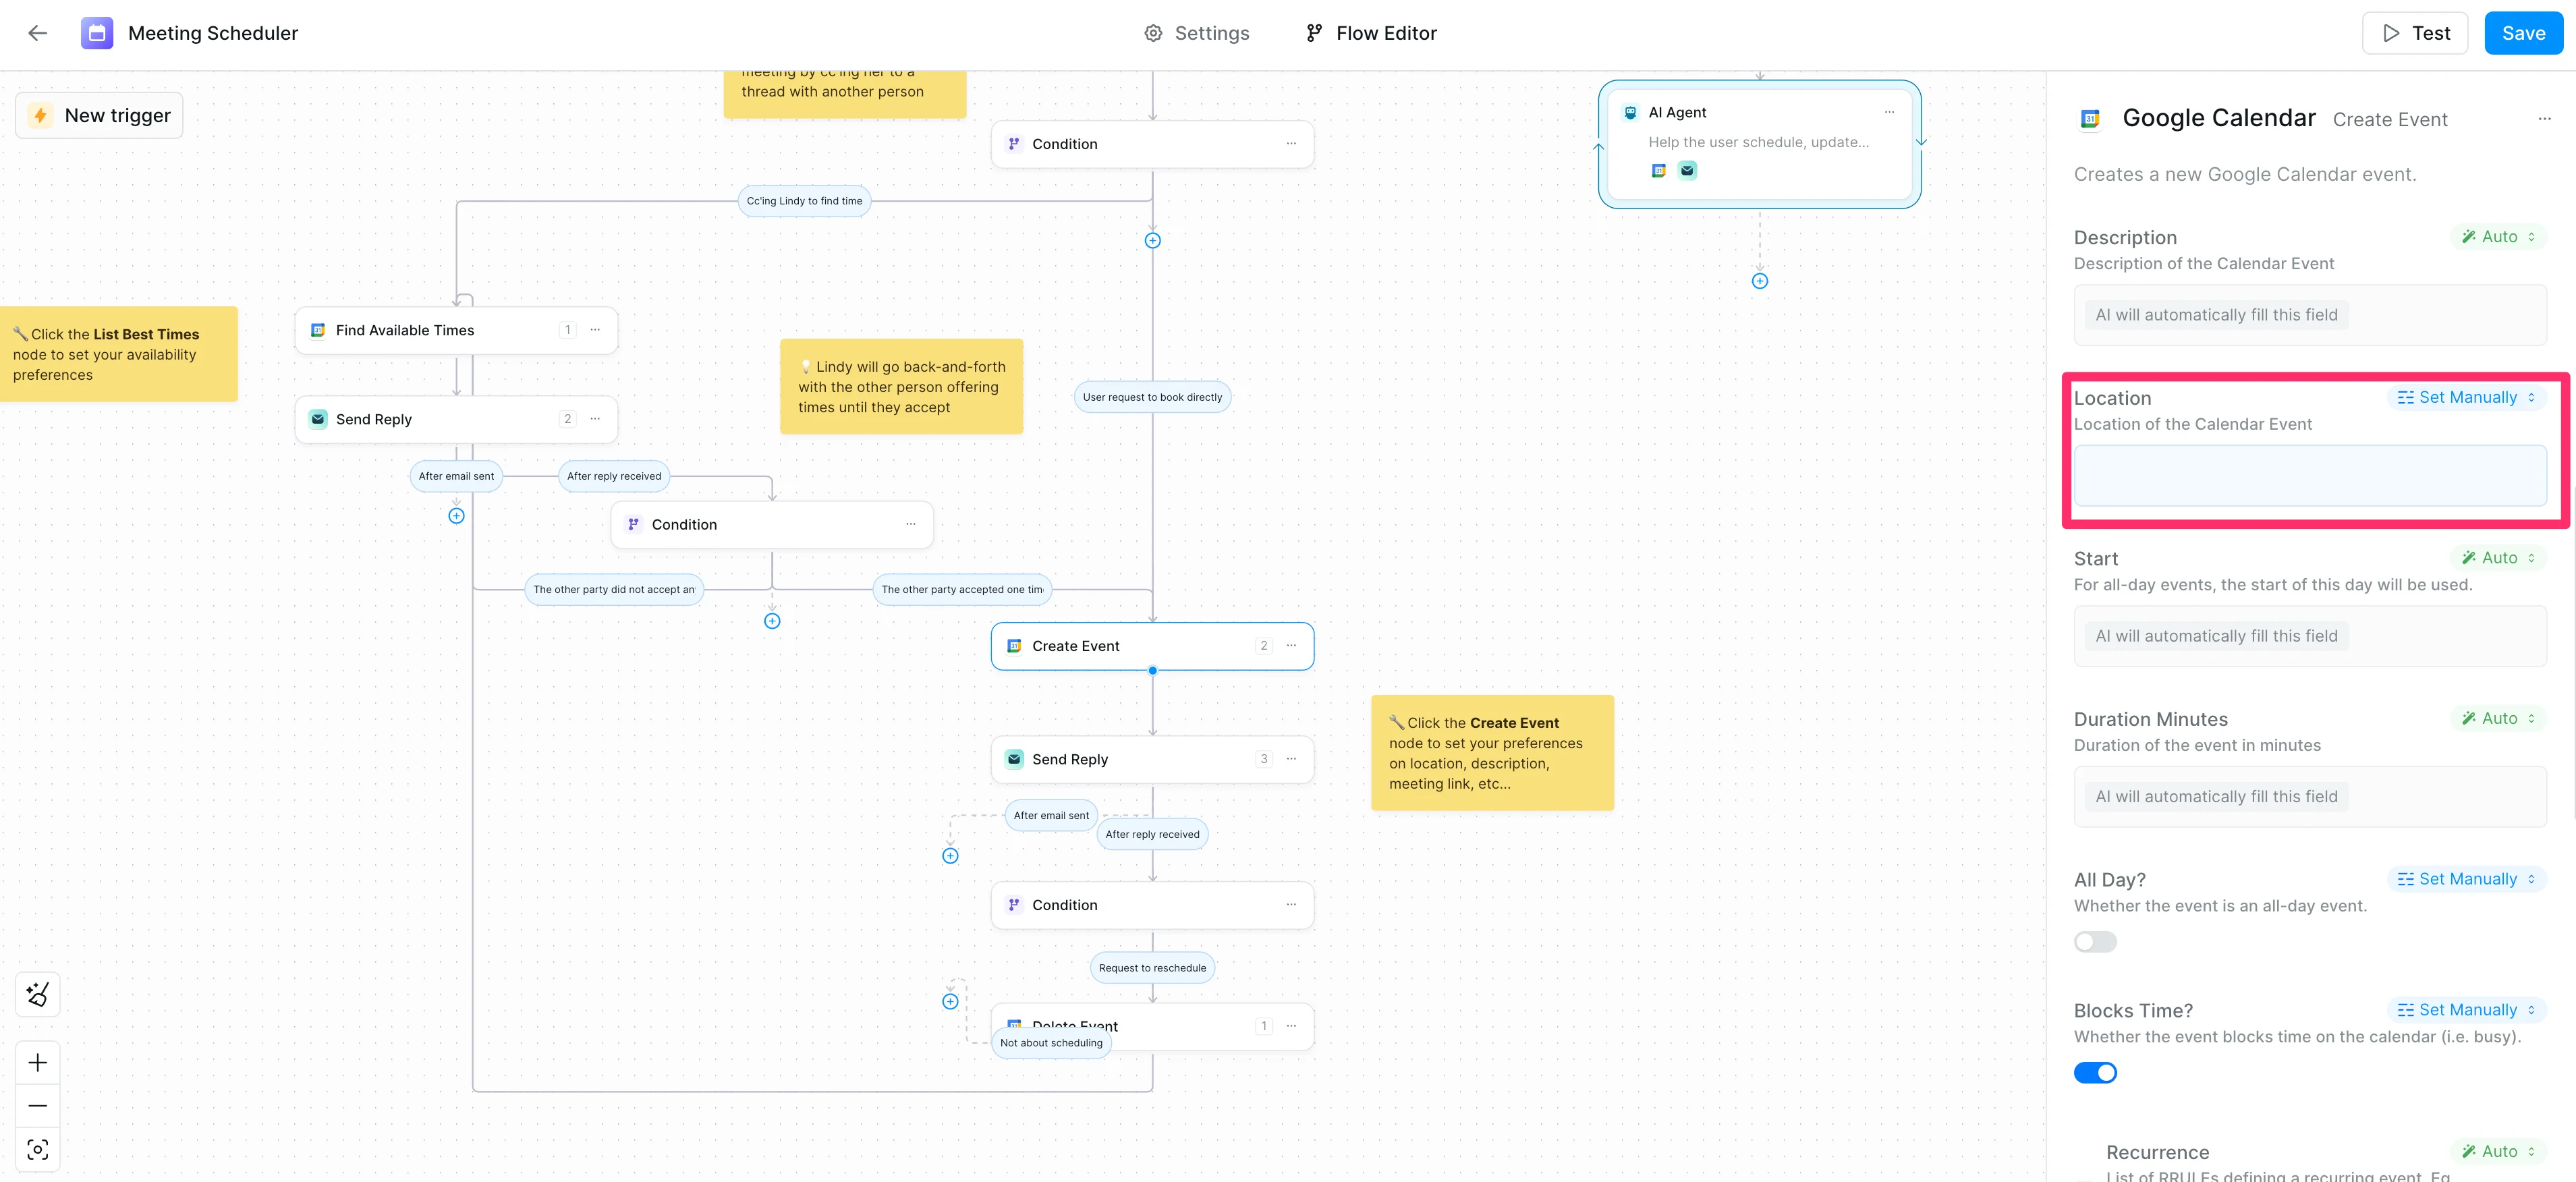Open the Start field's Auto dropdown
This screenshot has height=1182, width=2576.
[x=2498, y=558]
